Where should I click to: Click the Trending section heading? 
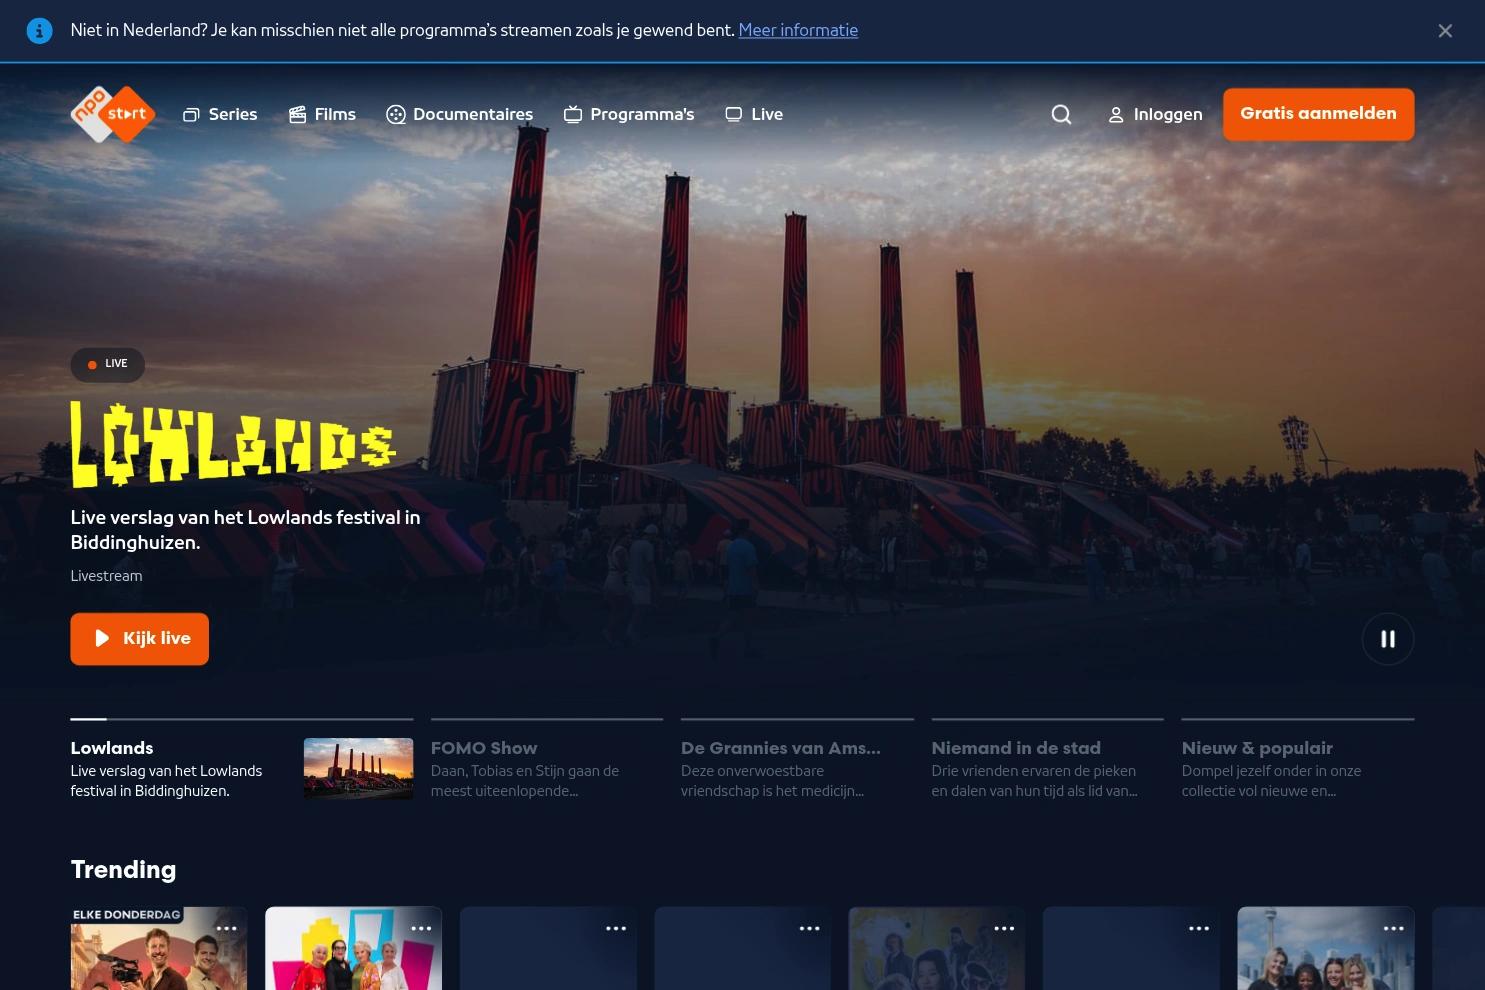[123, 870]
